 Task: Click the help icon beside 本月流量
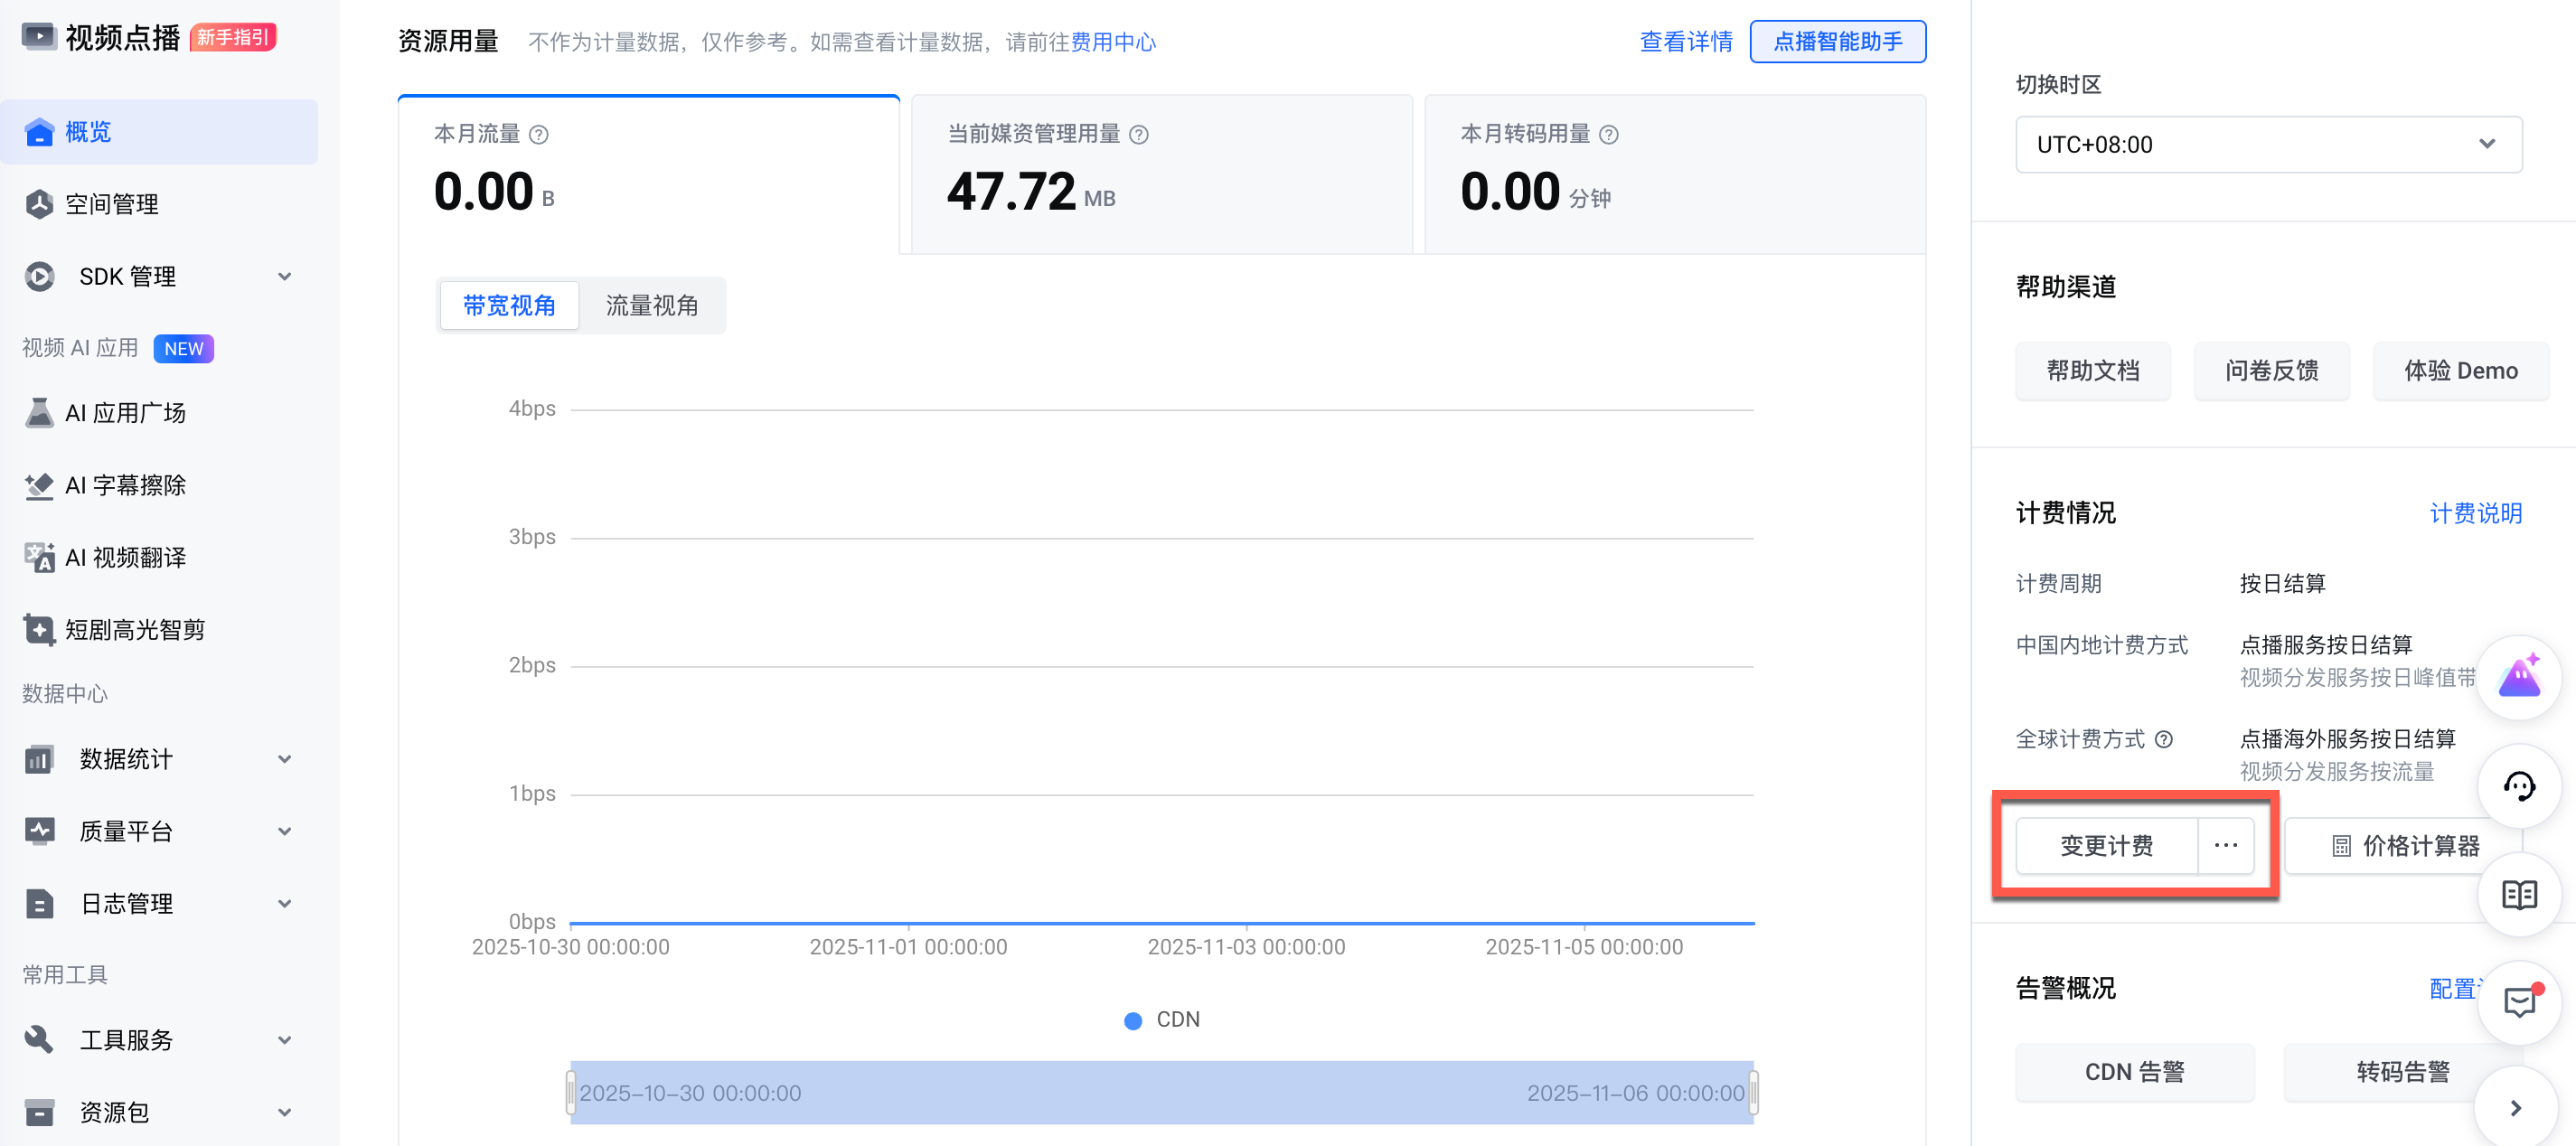tap(538, 135)
